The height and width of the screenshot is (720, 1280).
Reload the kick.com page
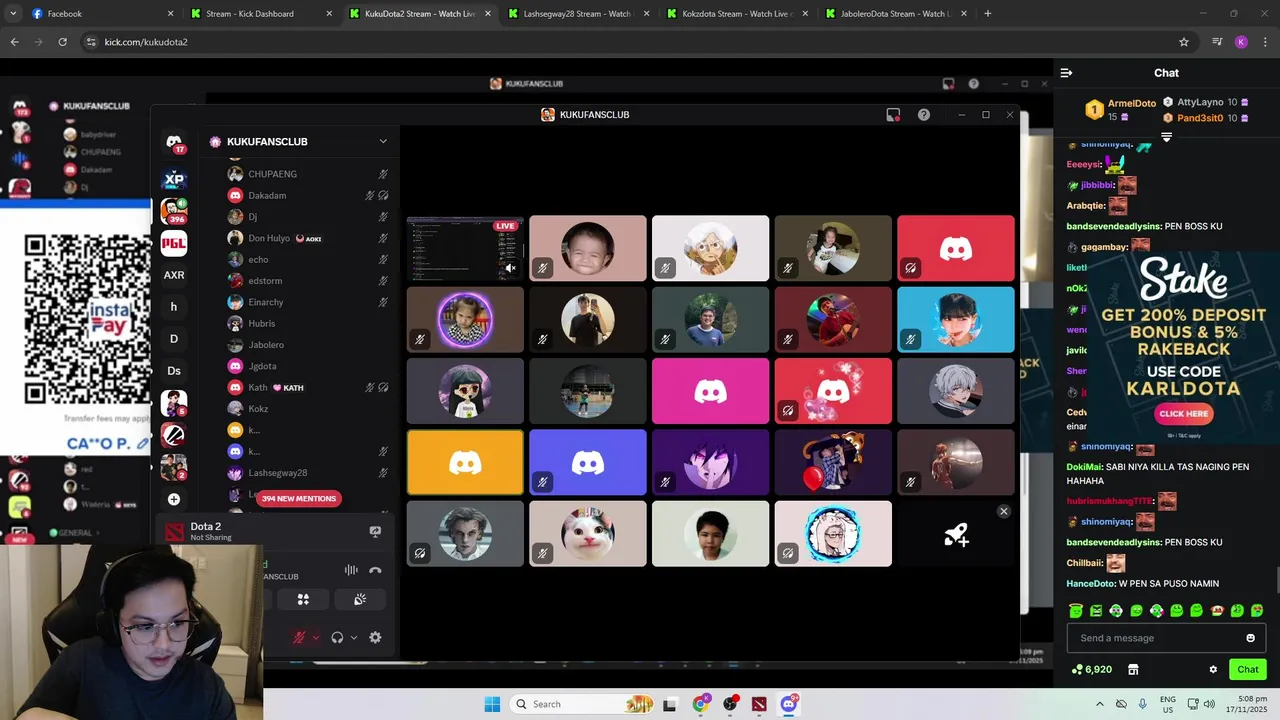coord(62,42)
